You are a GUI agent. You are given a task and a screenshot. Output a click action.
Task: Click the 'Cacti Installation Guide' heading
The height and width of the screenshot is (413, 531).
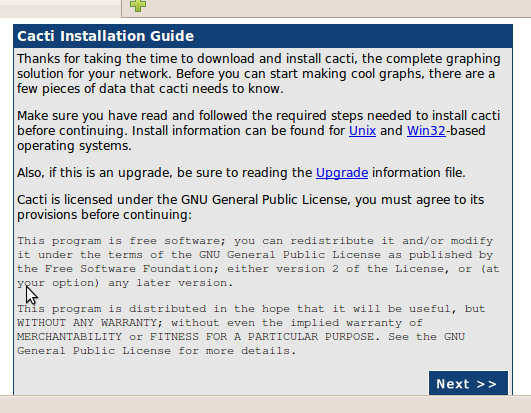click(x=106, y=36)
